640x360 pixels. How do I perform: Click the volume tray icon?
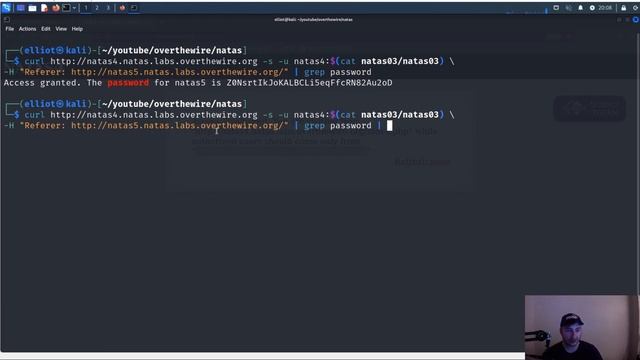point(568,8)
